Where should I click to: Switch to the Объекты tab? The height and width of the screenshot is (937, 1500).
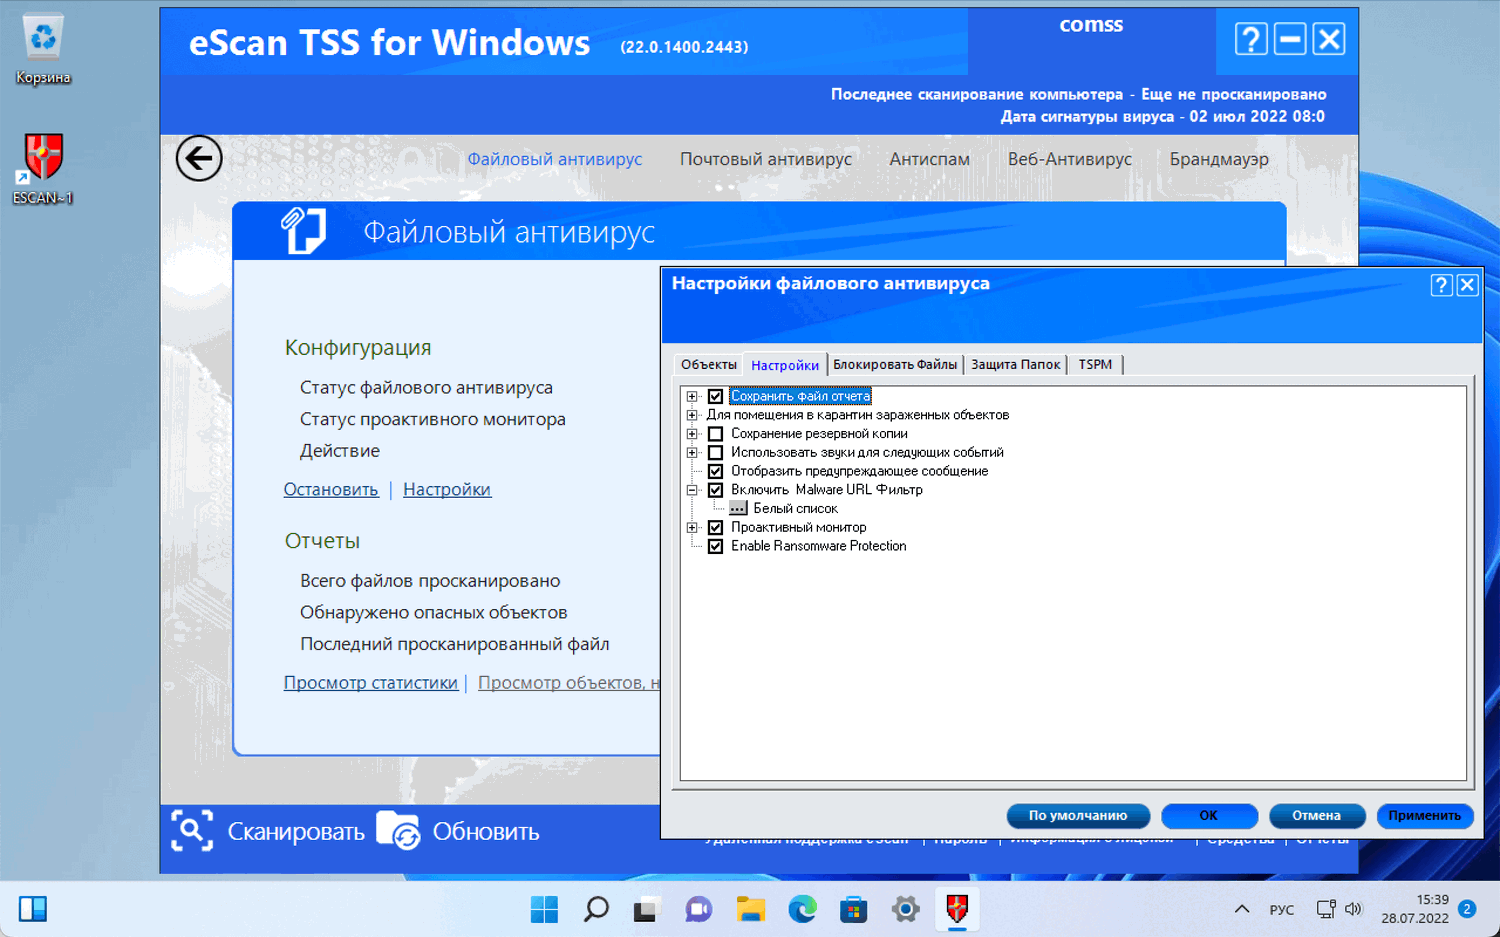pos(709,365)
